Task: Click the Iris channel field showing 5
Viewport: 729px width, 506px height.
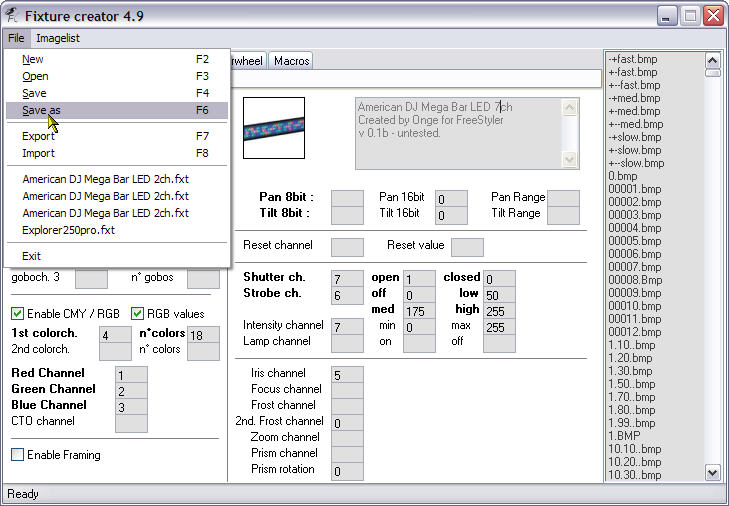Action: coord(347,375)
